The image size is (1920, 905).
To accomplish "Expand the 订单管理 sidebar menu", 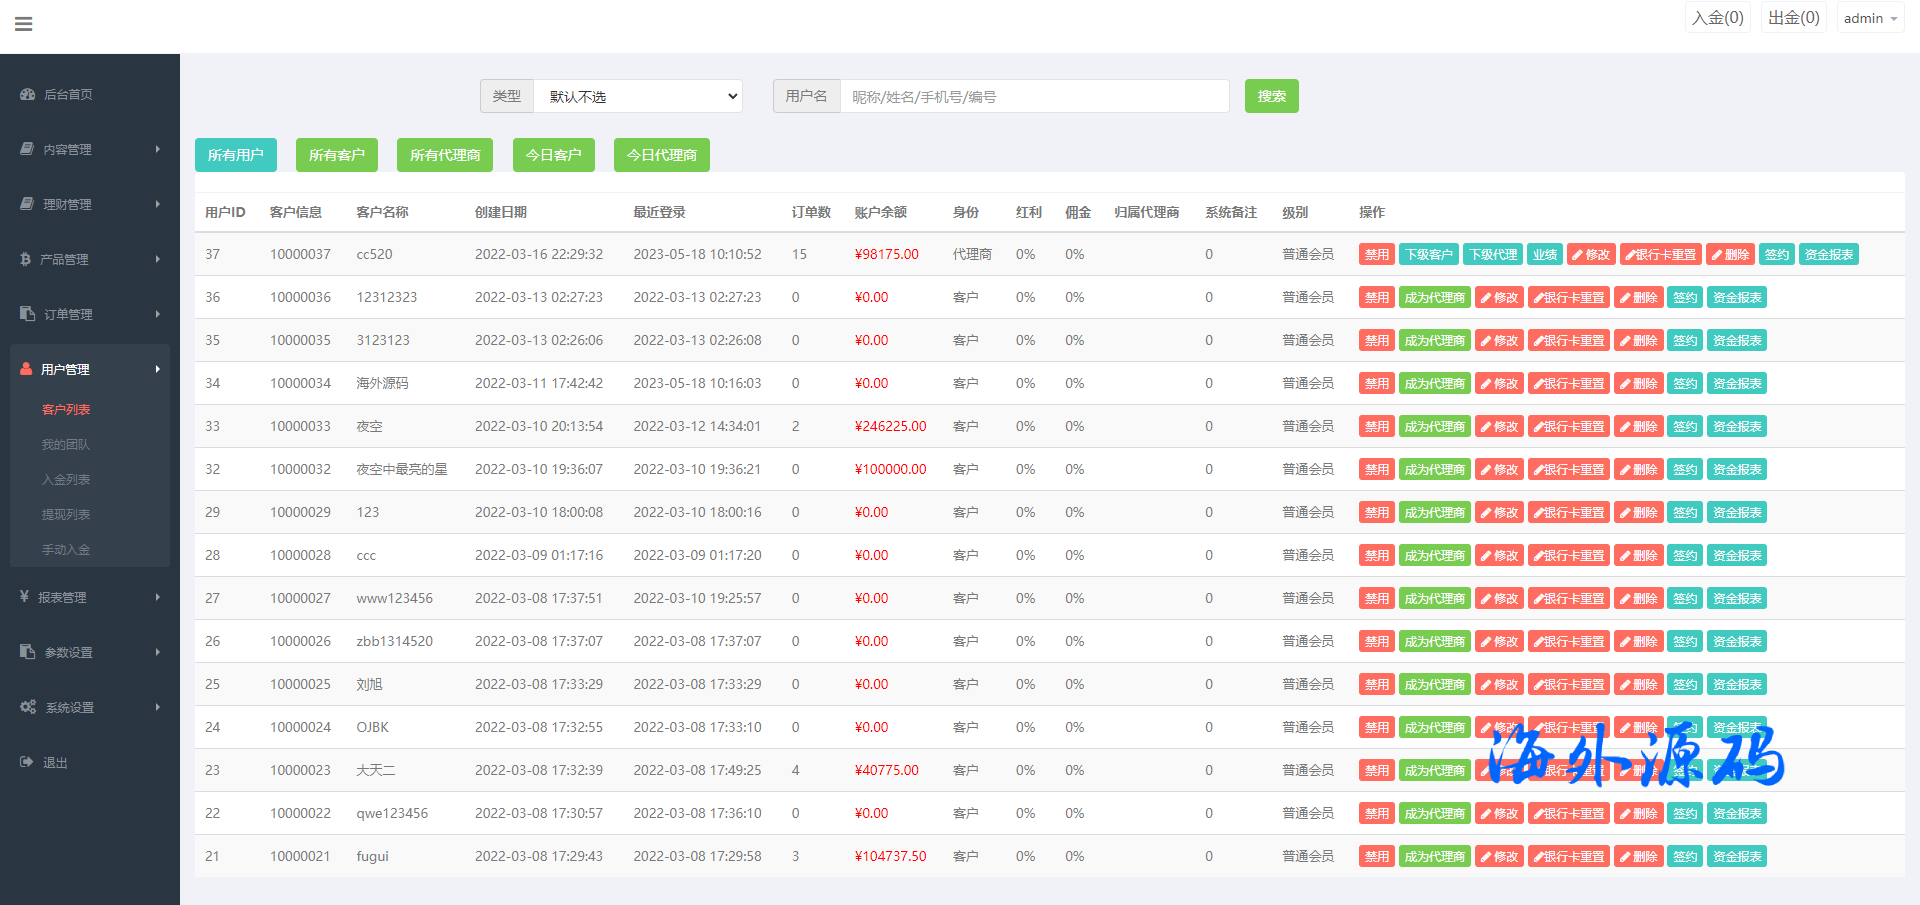I will tap(90, 314).
